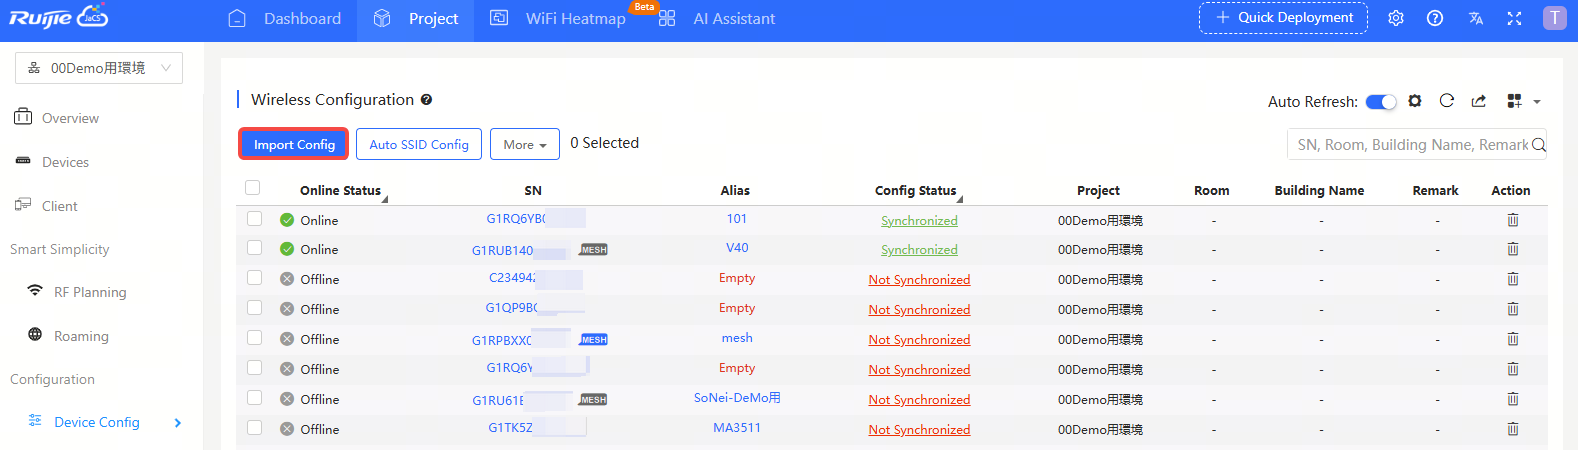Check the select-all header checkbox
Screen dimensions: 1578x450
(253, 188)
